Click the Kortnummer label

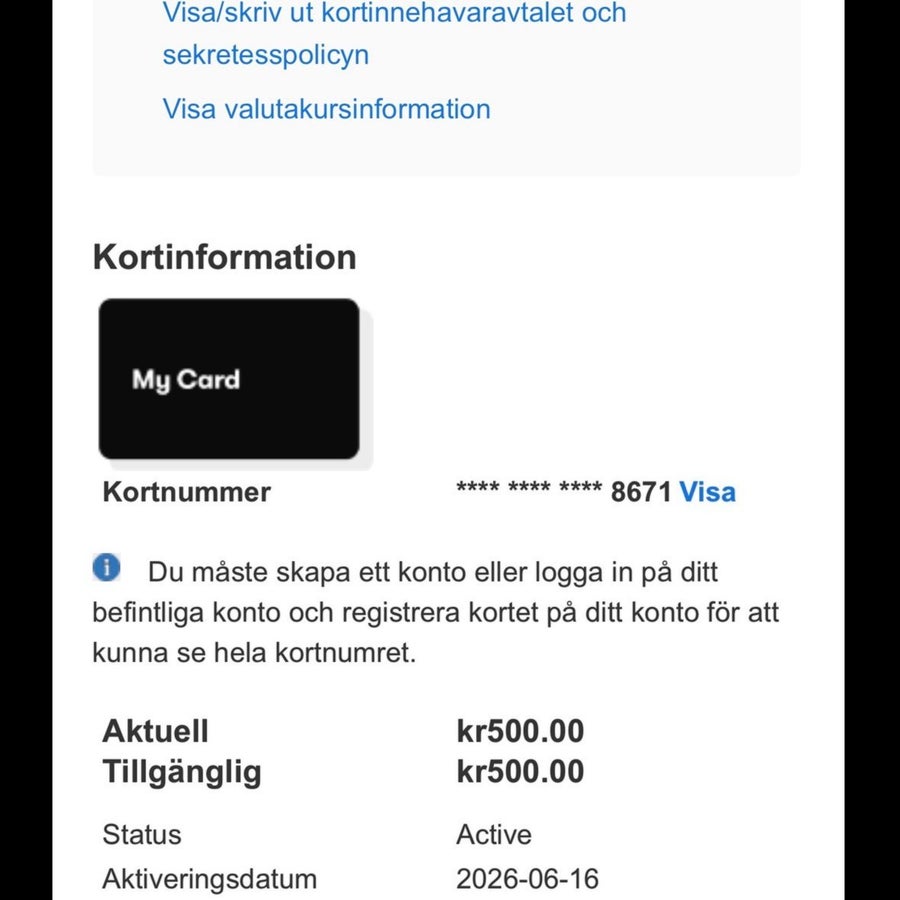point(187,492)
